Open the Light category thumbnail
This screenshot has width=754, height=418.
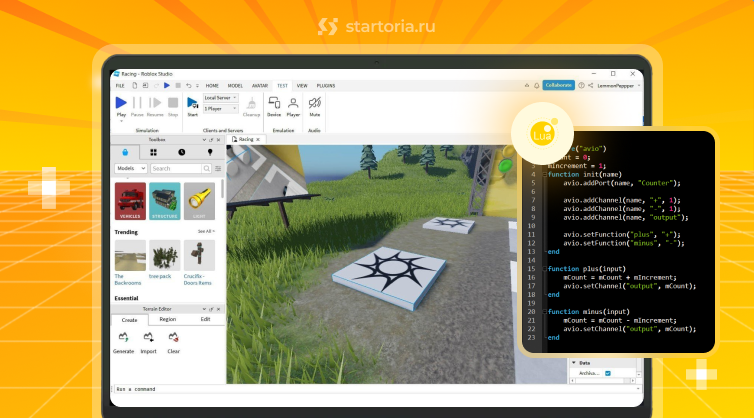coord(199,201)
